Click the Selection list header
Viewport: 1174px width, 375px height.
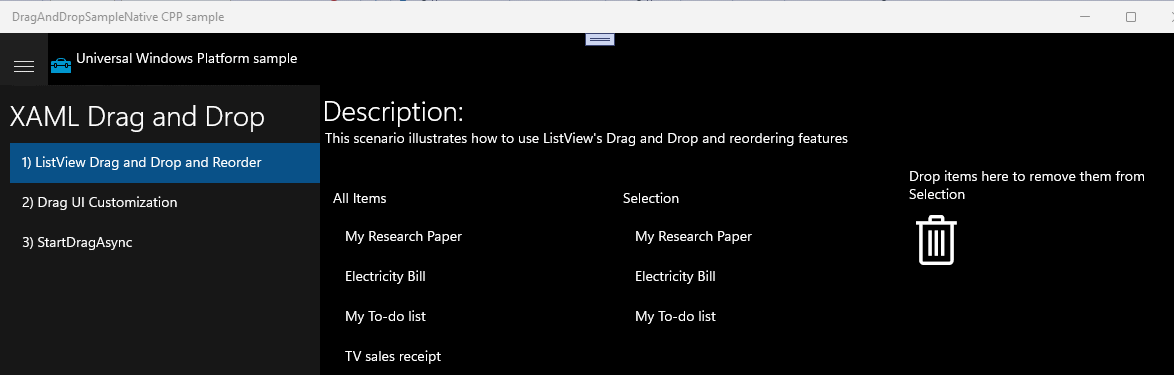tap(651, 198)
